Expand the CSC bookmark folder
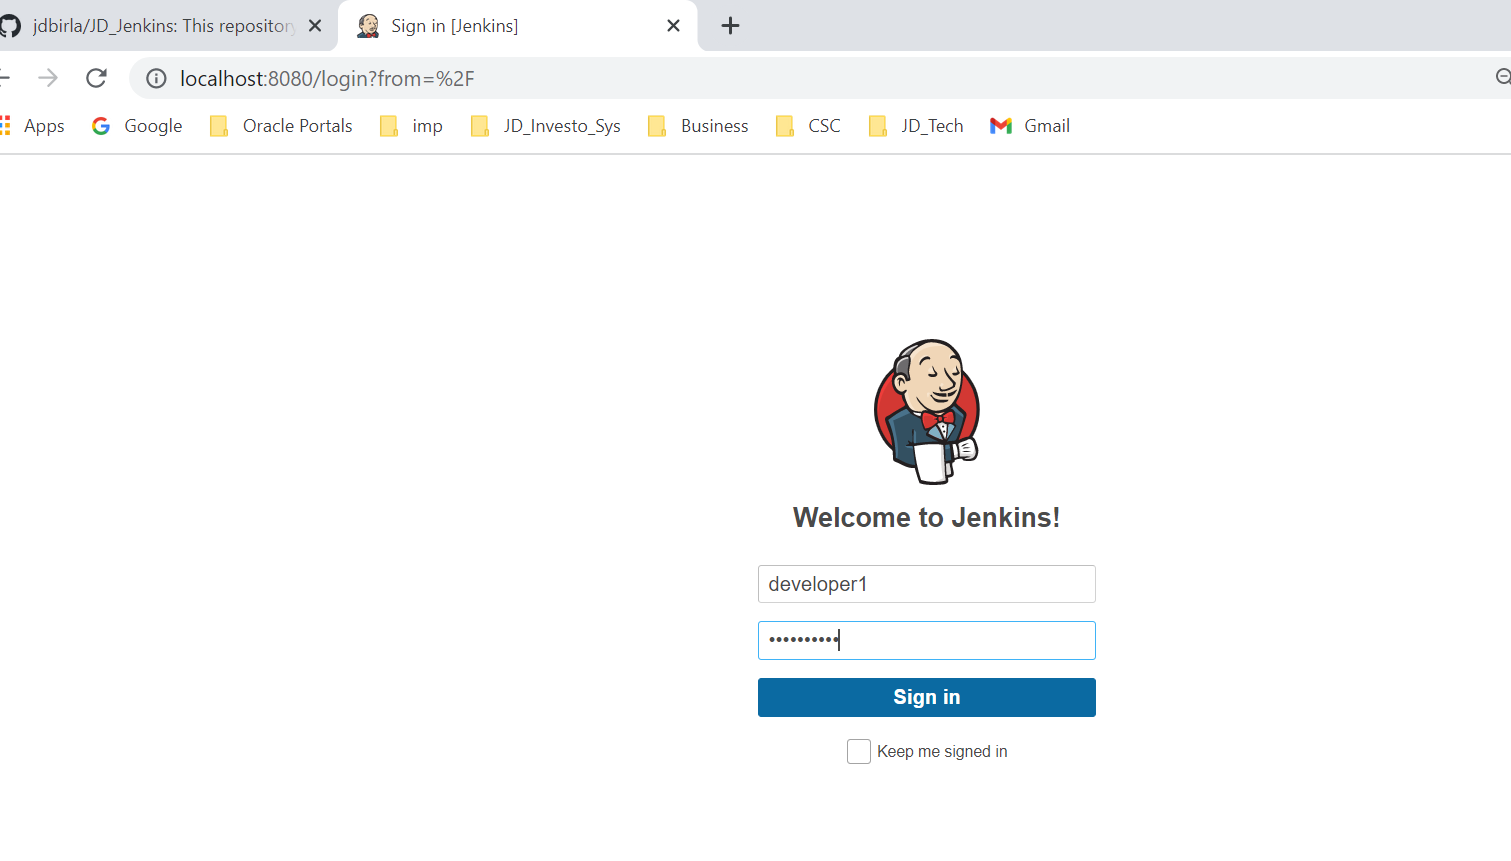 (808, 126)
